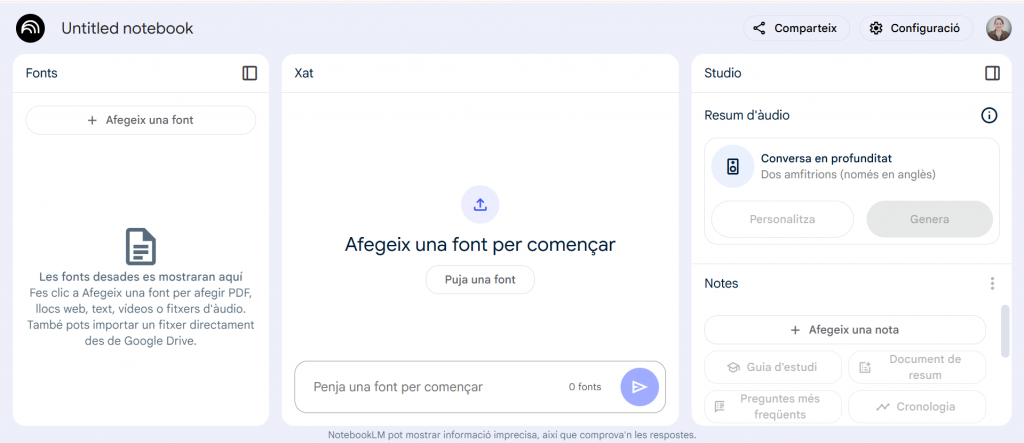The height and width of the screenshot is (443, 1024).
Task: Click the Genera button
Action: (x=929, y=219)
